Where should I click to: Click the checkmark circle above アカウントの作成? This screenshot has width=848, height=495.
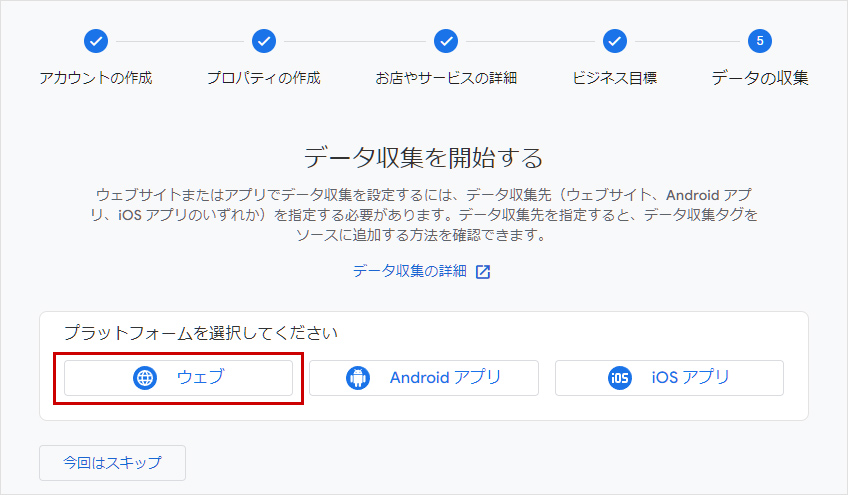tap(96, 41)
